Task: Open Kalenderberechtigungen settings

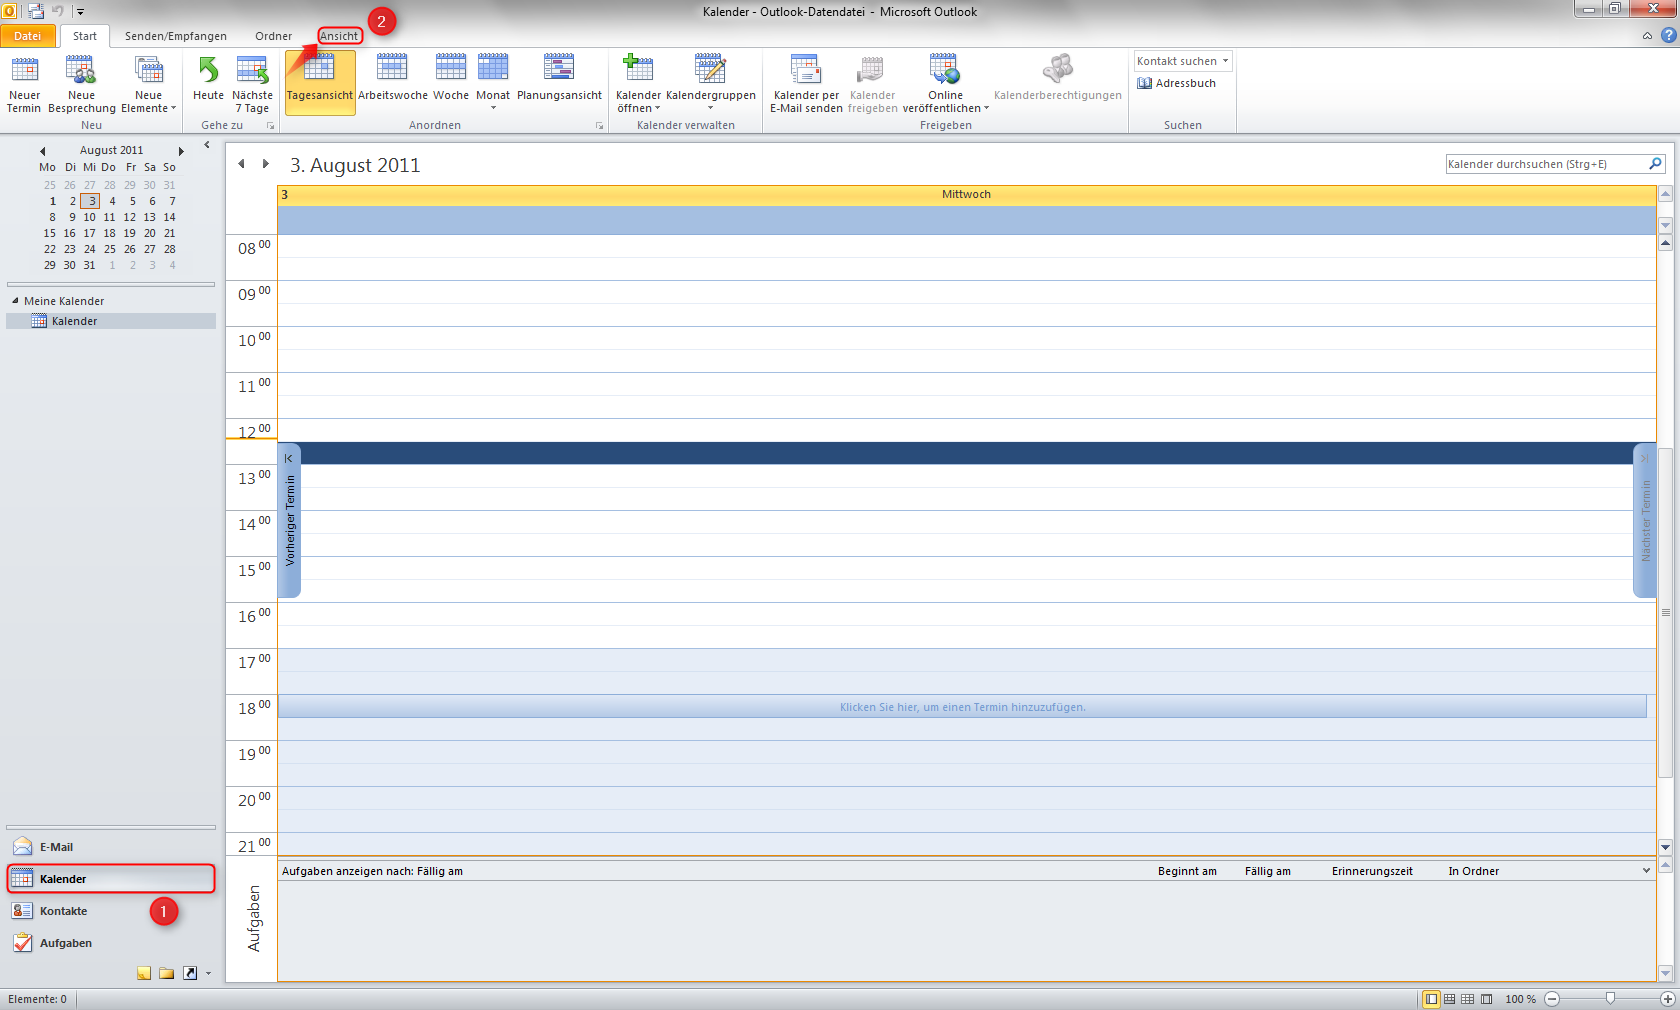Action: click(x=1057, y=84)
